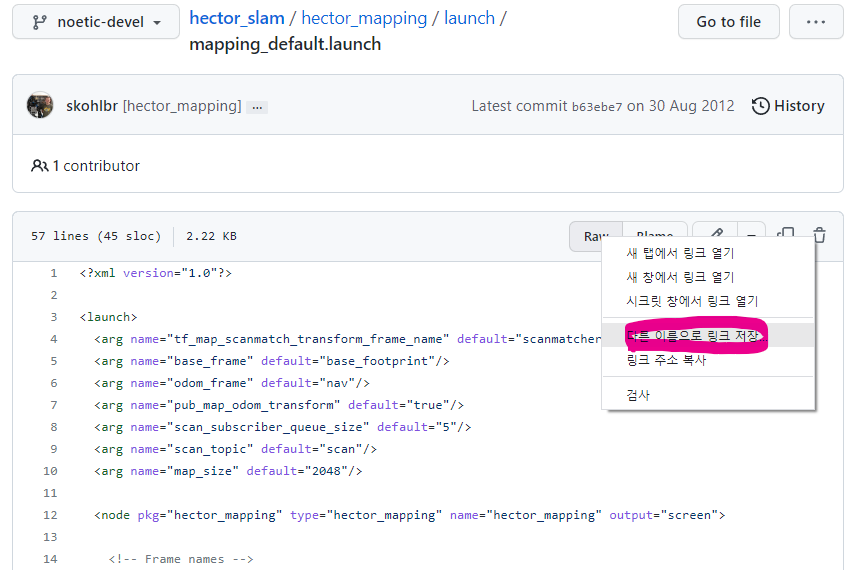
Task: Select '새 탭에서 링크 열기' menu item
Action: tap(708, 253)
